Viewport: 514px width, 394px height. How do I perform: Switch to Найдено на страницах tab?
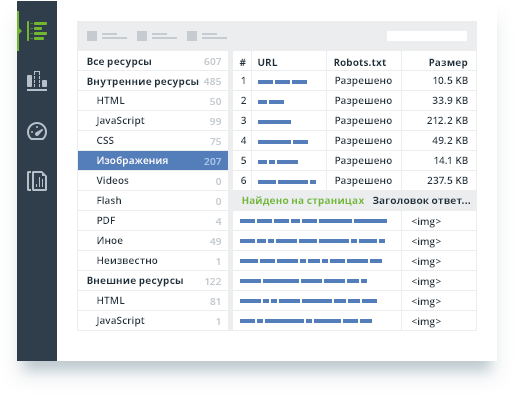(x=303, y=201)
